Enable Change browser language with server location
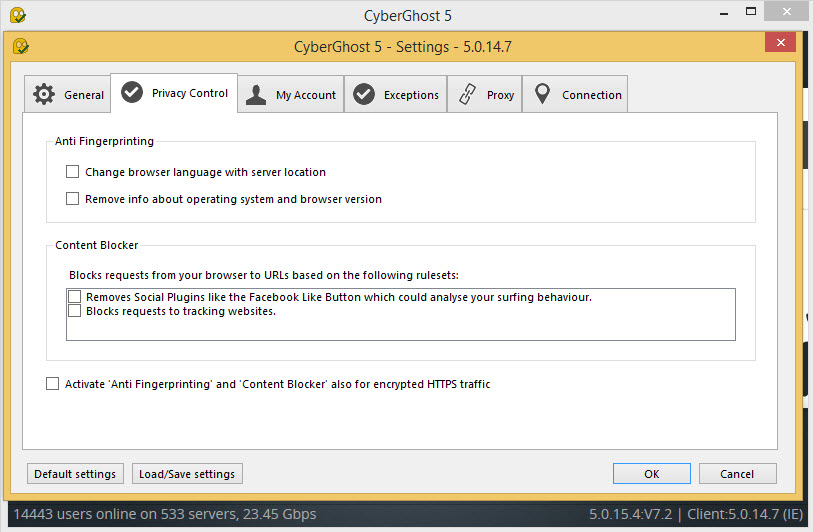 pyautogui.click(x=72, y=172)
